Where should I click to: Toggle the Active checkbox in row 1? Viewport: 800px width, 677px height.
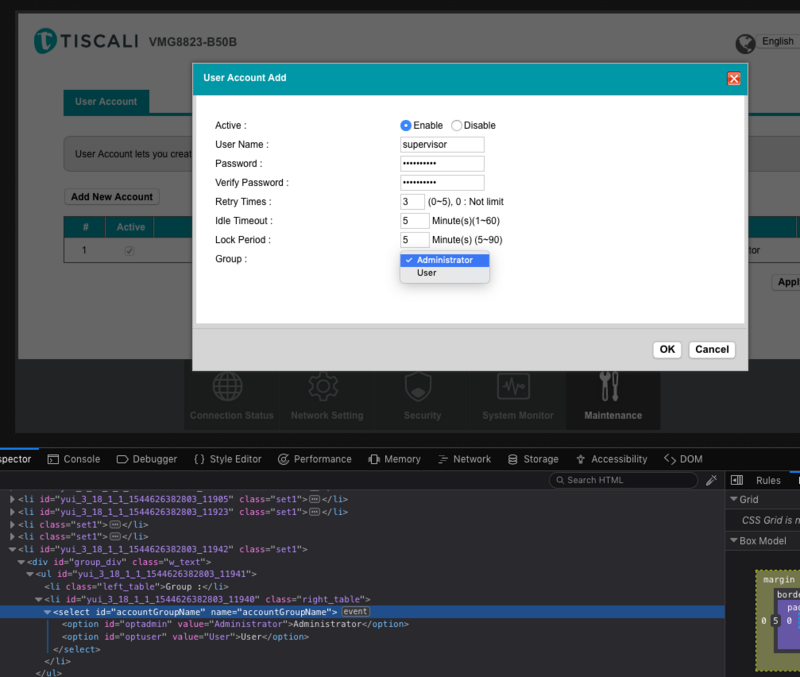tap(130, 250)
